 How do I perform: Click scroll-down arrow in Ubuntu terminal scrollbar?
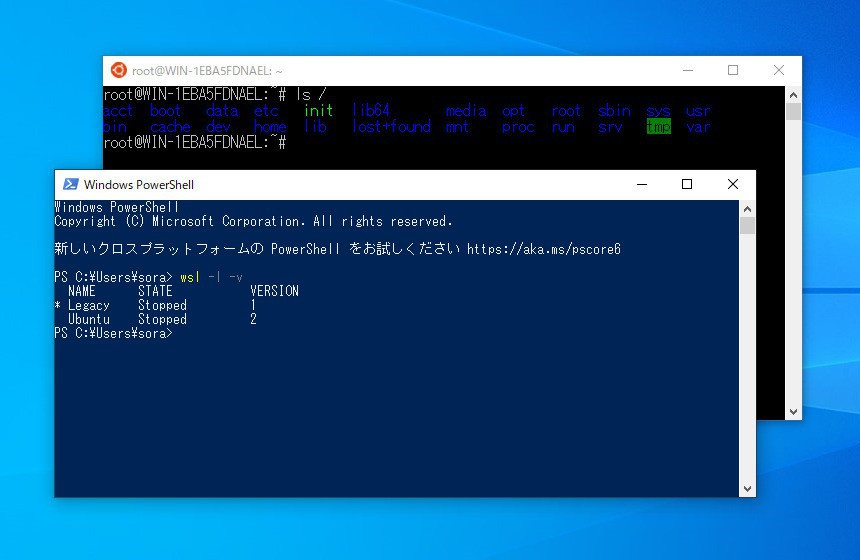click(x=793, y=412)
